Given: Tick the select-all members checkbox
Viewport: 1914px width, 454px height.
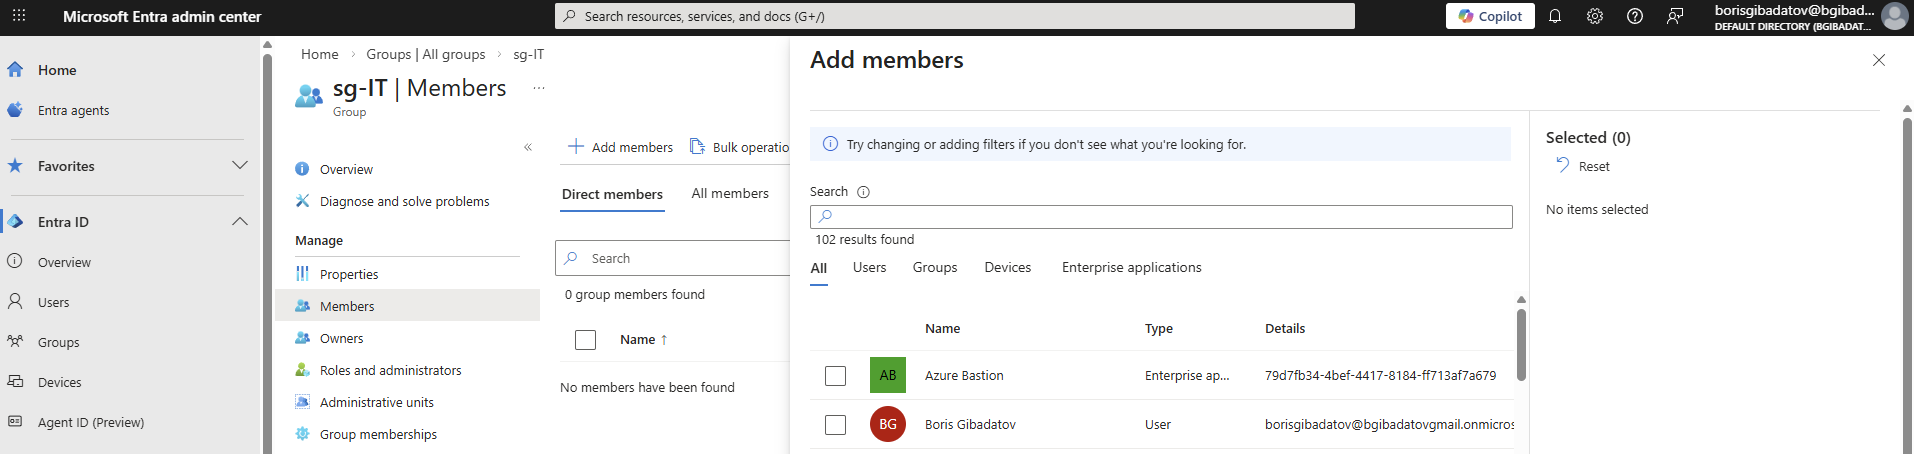Looking at the screenshot, I should pos(586,340).
